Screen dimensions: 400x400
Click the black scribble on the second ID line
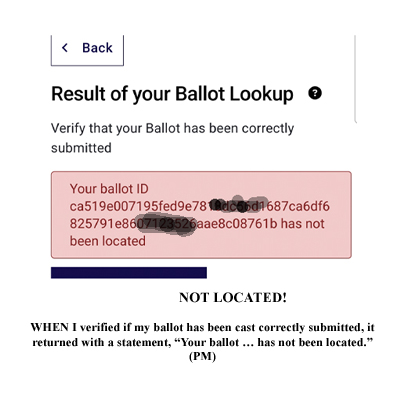click(x=167, y=225)
